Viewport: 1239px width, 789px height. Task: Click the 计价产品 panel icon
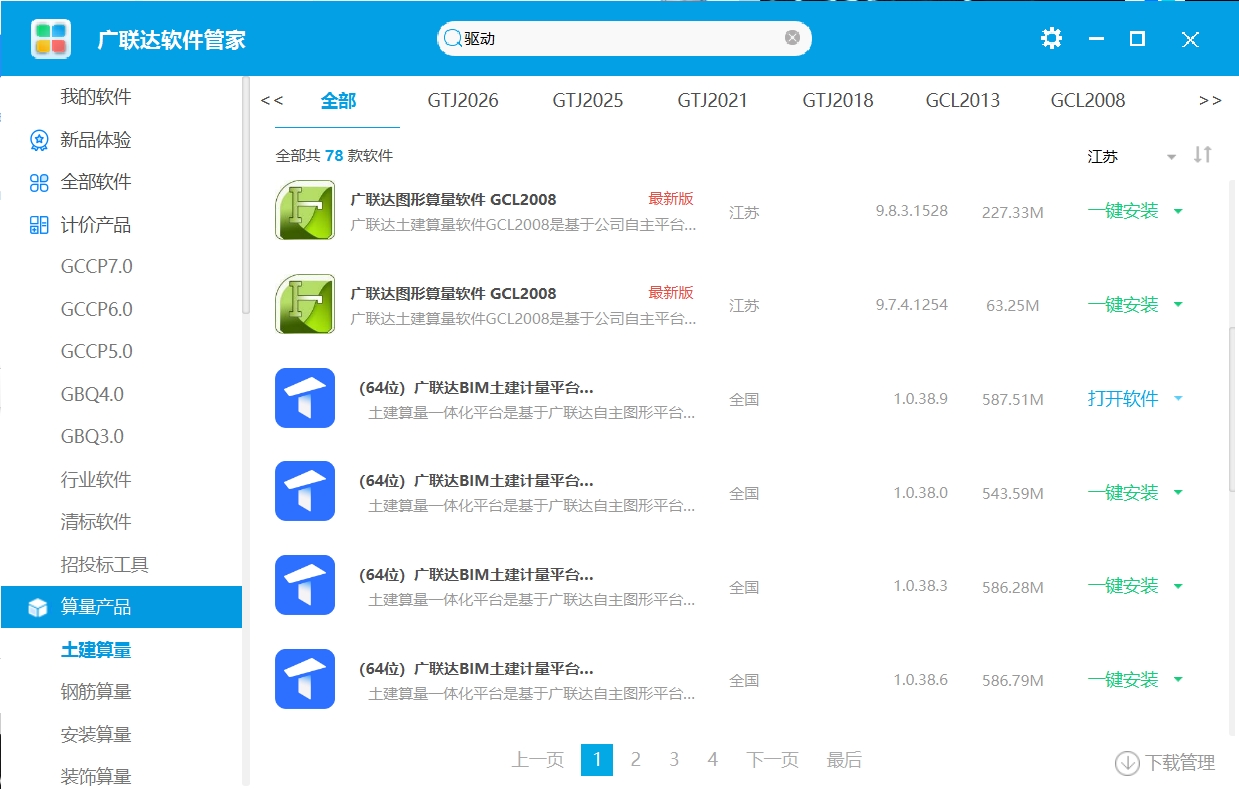click(x=39, y=225)
